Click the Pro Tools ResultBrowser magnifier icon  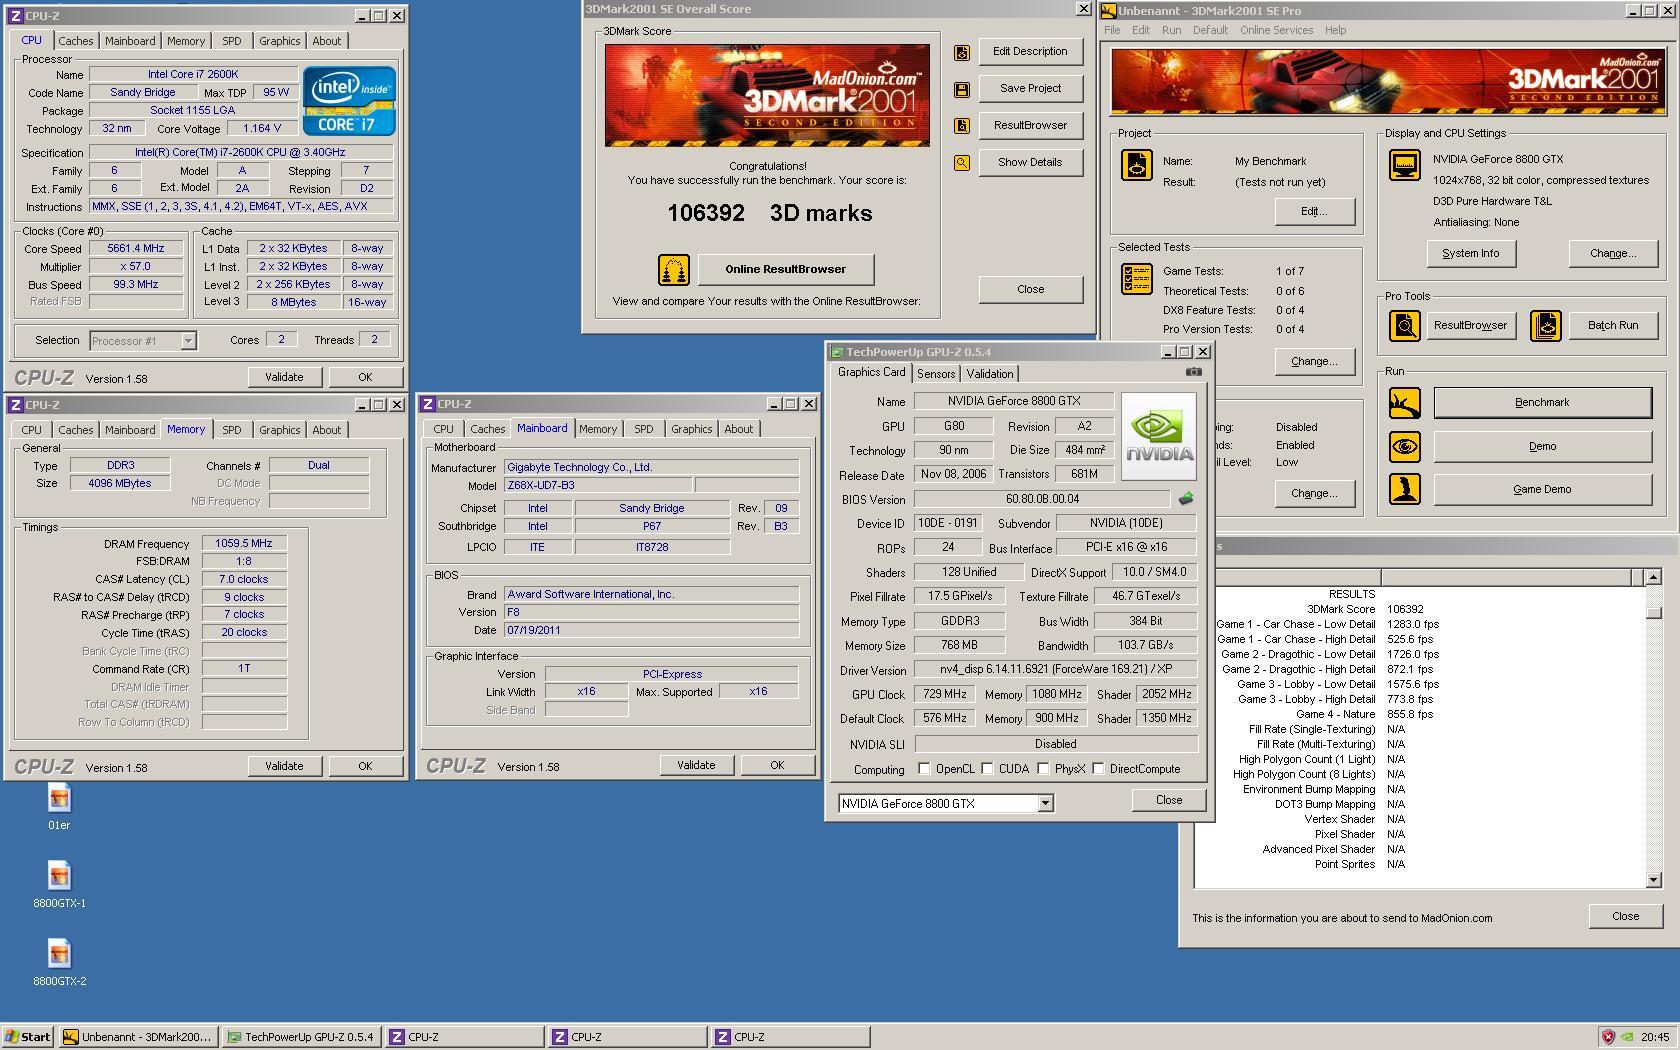pos(1404,326)
